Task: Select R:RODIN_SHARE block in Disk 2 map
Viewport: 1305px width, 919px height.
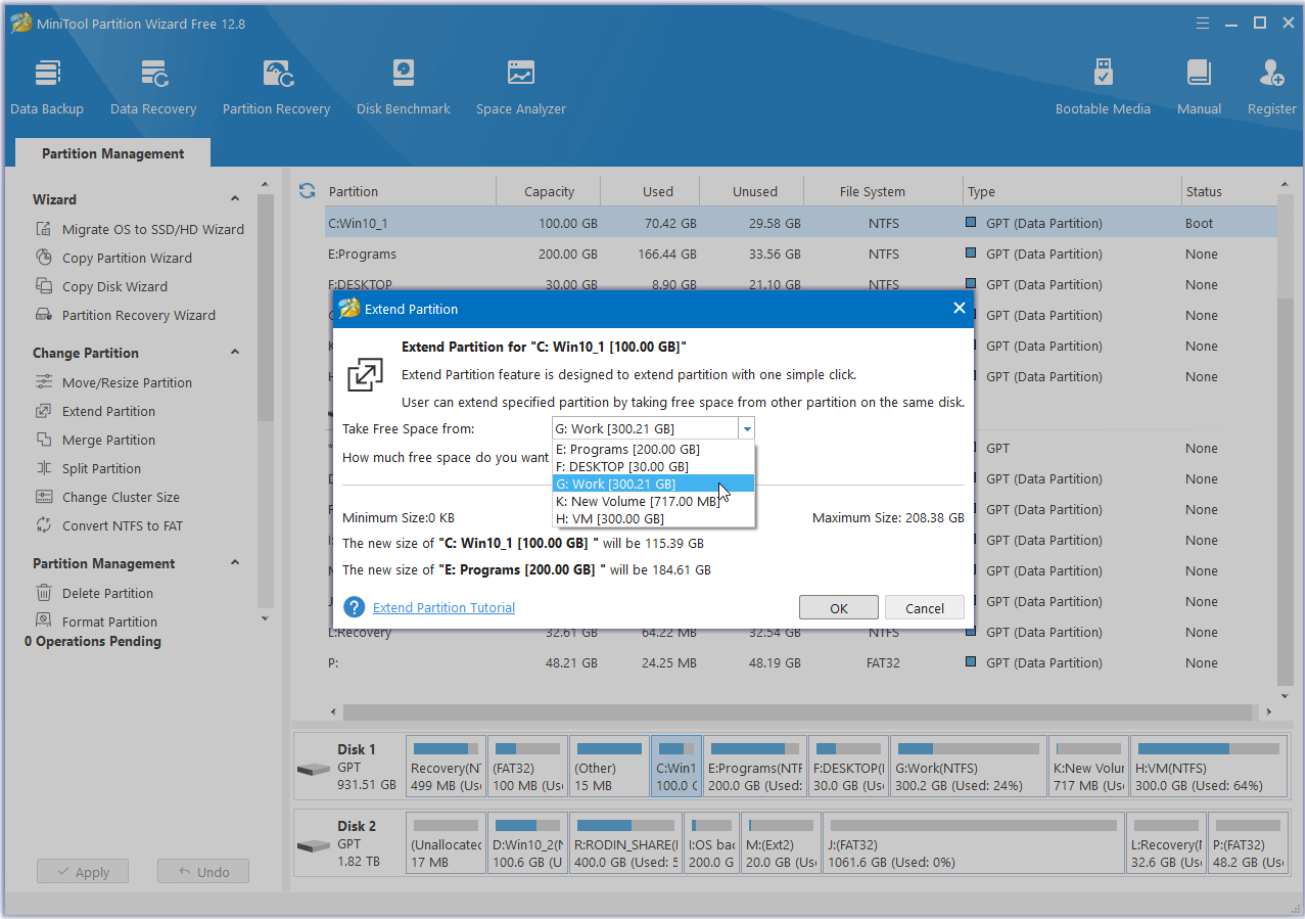Action: coord(627,844)
